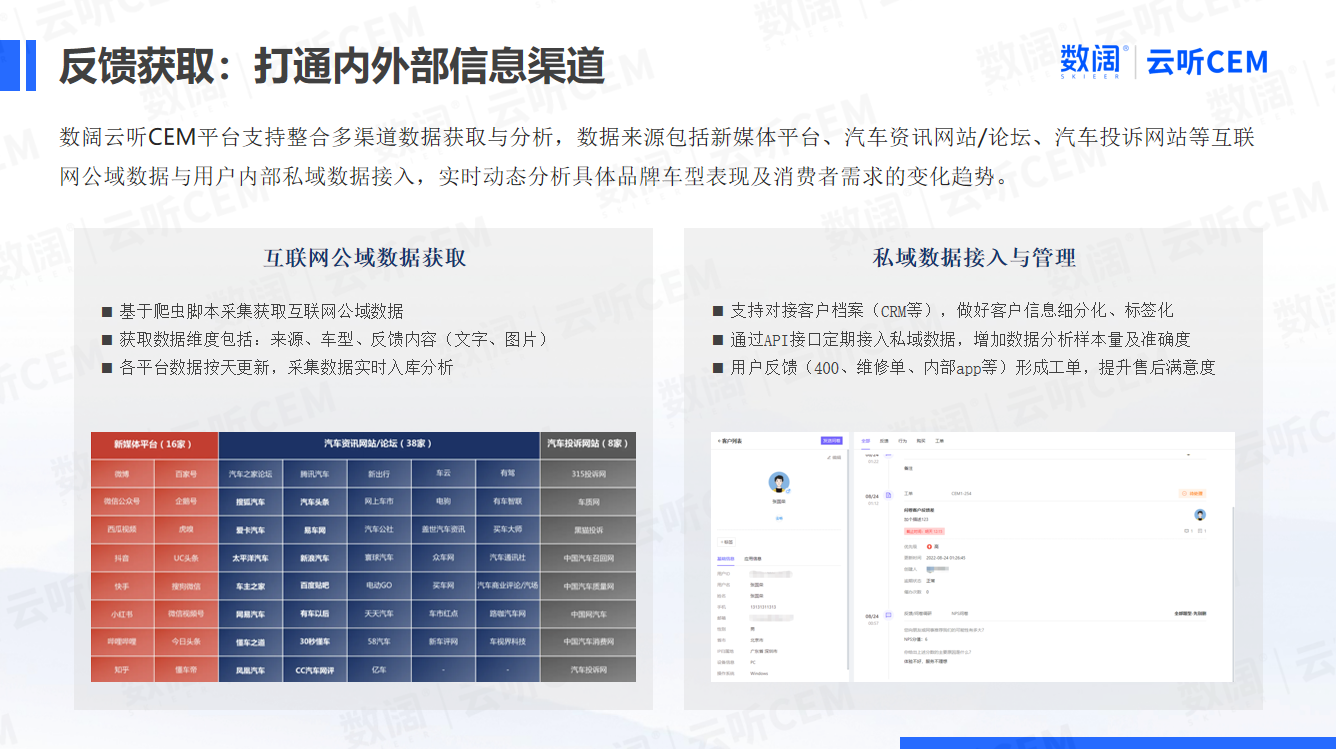Switch to the 反馈 tab

(x=884, y=441)
